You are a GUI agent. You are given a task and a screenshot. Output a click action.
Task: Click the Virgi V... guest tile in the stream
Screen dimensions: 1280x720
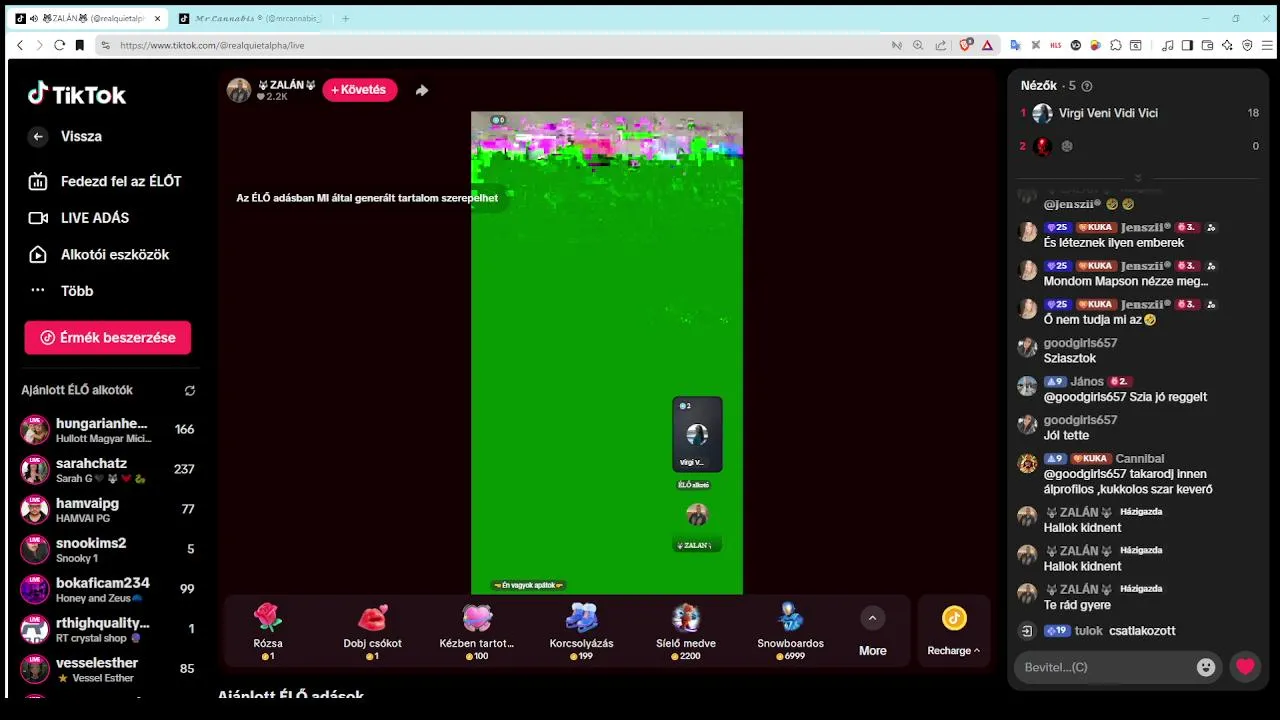(x=697, y=434)
